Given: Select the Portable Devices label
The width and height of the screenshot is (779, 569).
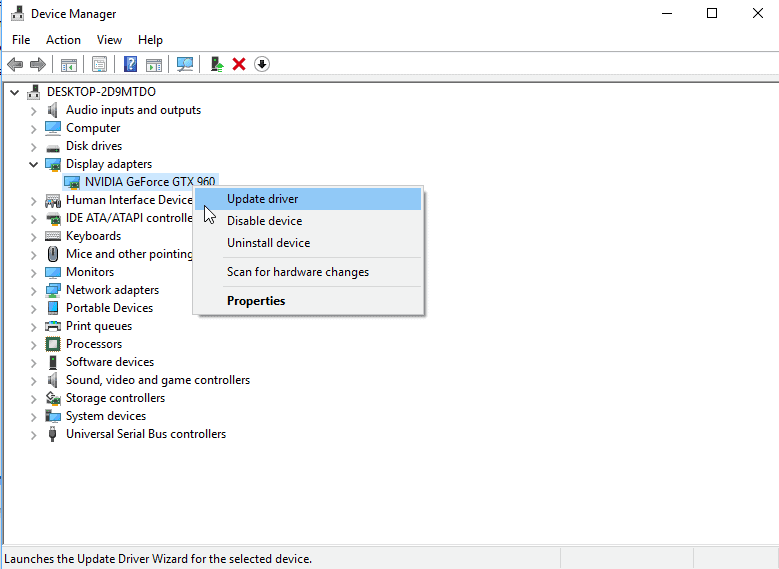Looking at the screenshot, I should (x=109, y=308).
